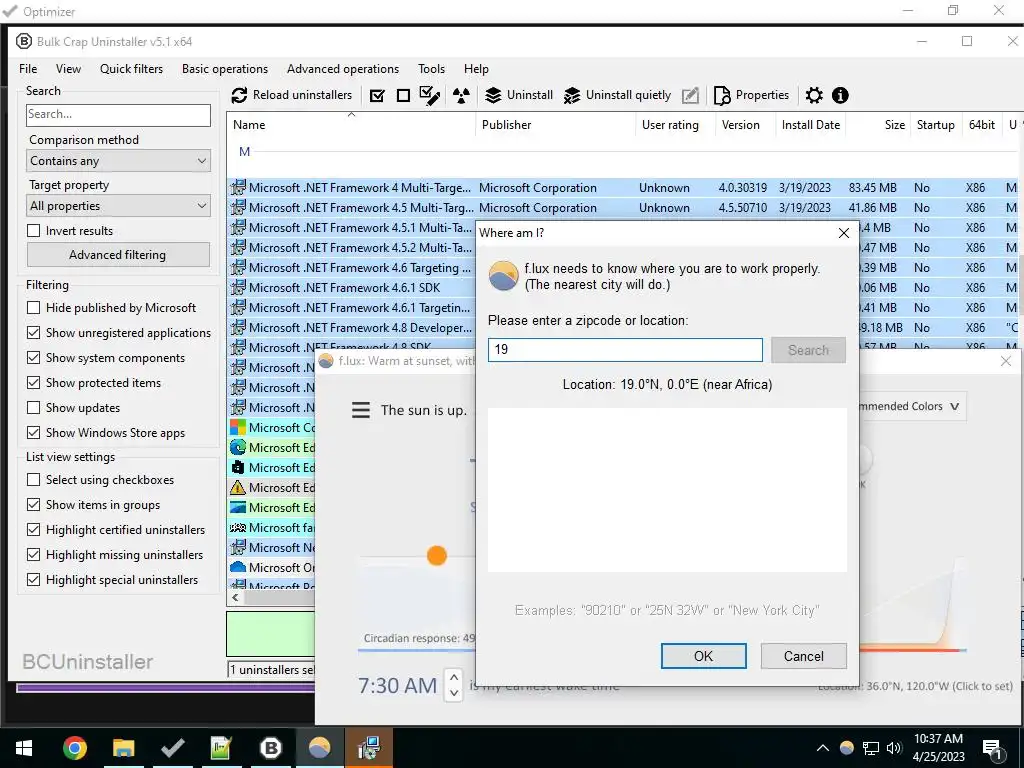Click Deselect all empty-box toolbar icon
The width and height of the screenshot is (1024, 768).
(x=403, y=96)
